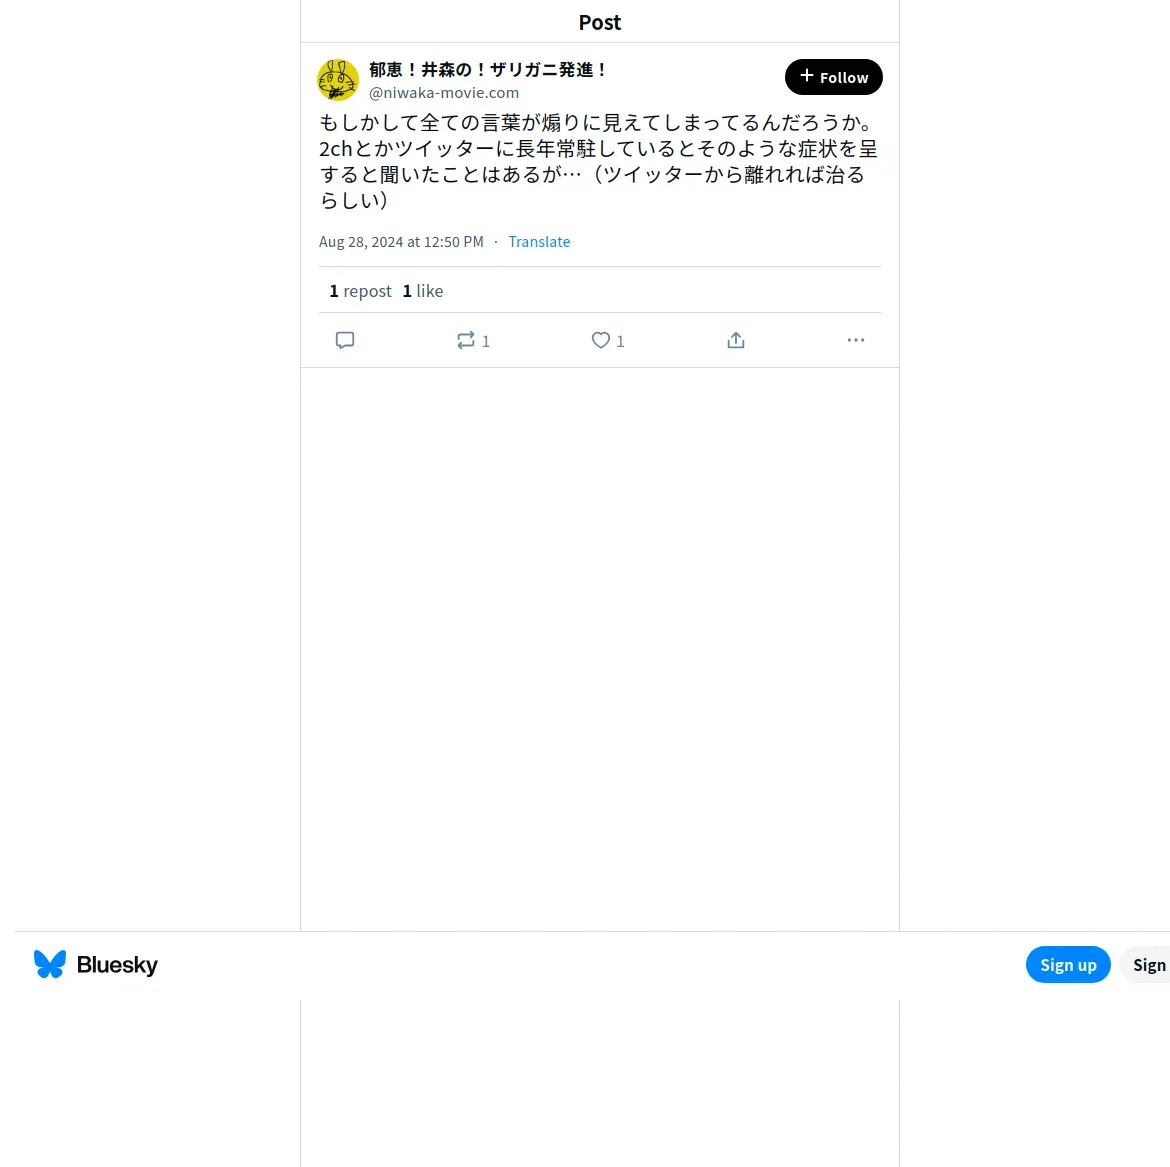
Task: Follow the niwaka-movie.com account
Action: point(833,77)
